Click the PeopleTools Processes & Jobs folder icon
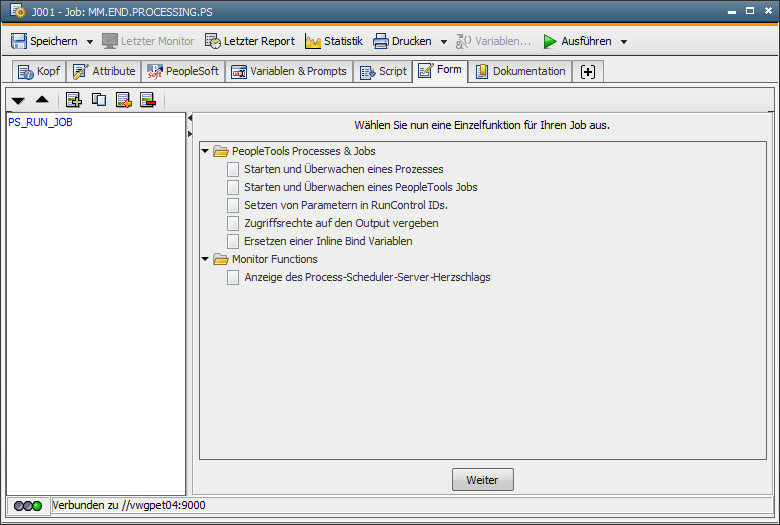Screen dimensions: 780x525 tap(221, 151)
